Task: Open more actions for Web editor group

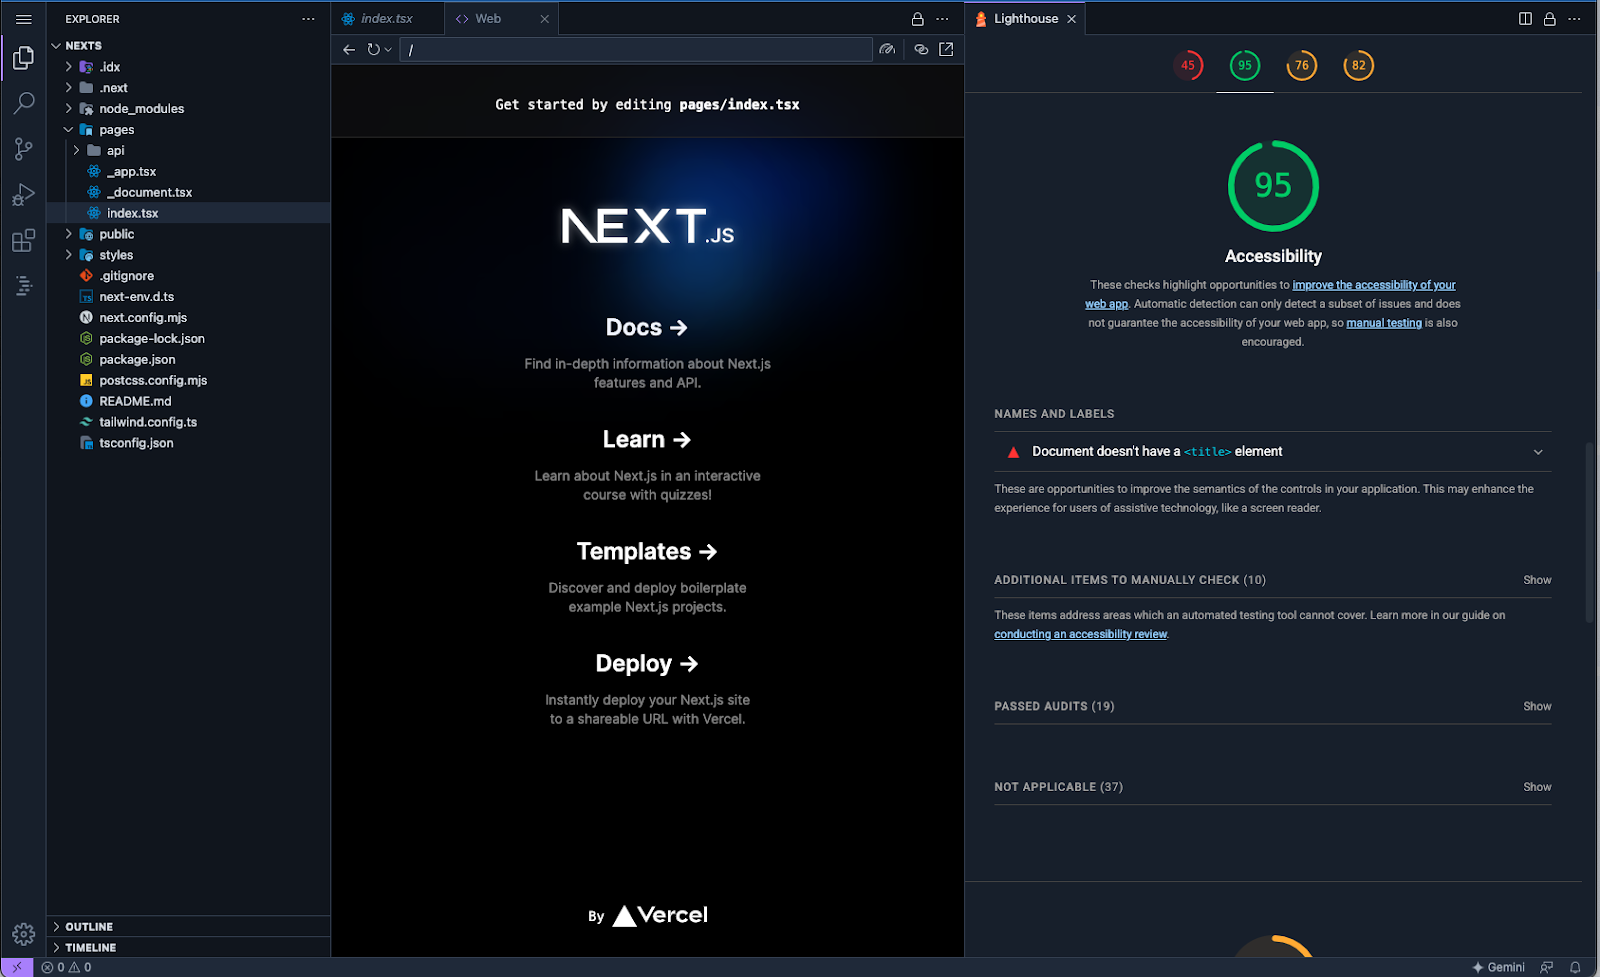Action: pos(942,19)
